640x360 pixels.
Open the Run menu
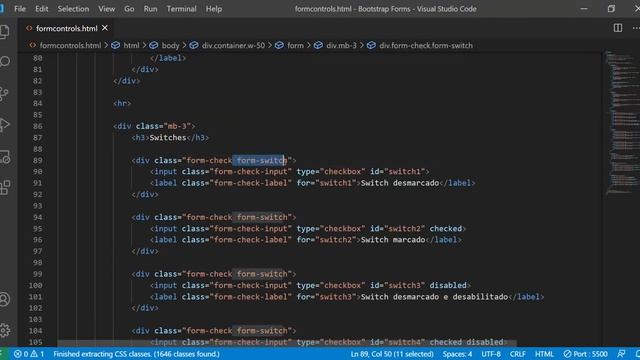(x=150, y=9)
